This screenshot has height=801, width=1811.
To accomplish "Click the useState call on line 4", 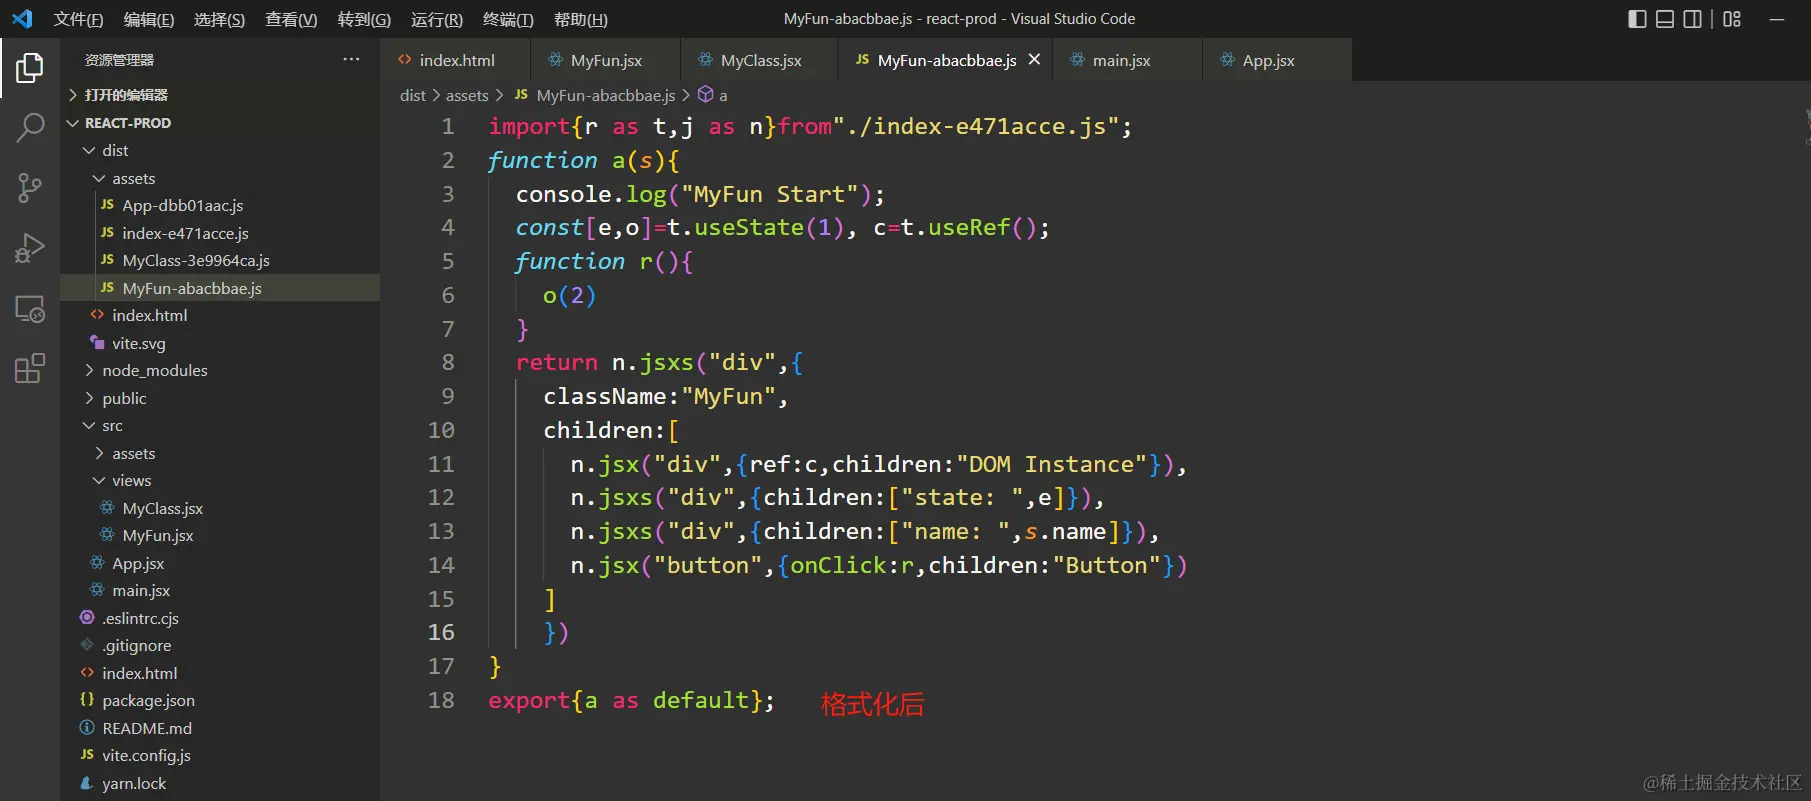I will 749,227.
